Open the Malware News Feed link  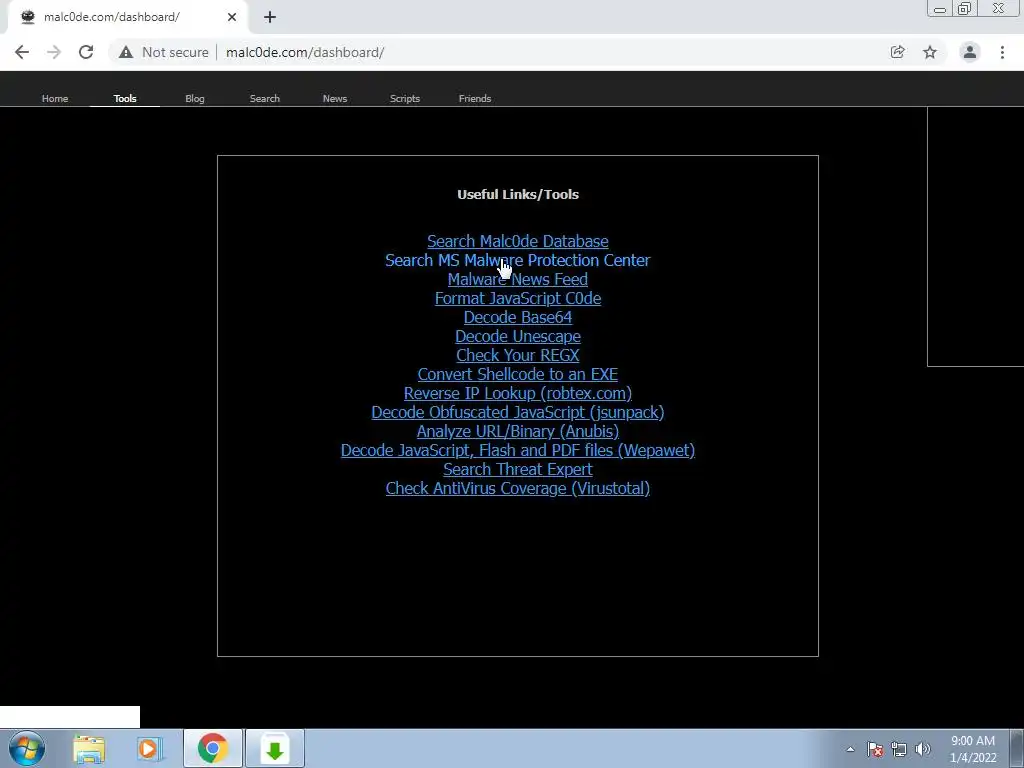518,279
